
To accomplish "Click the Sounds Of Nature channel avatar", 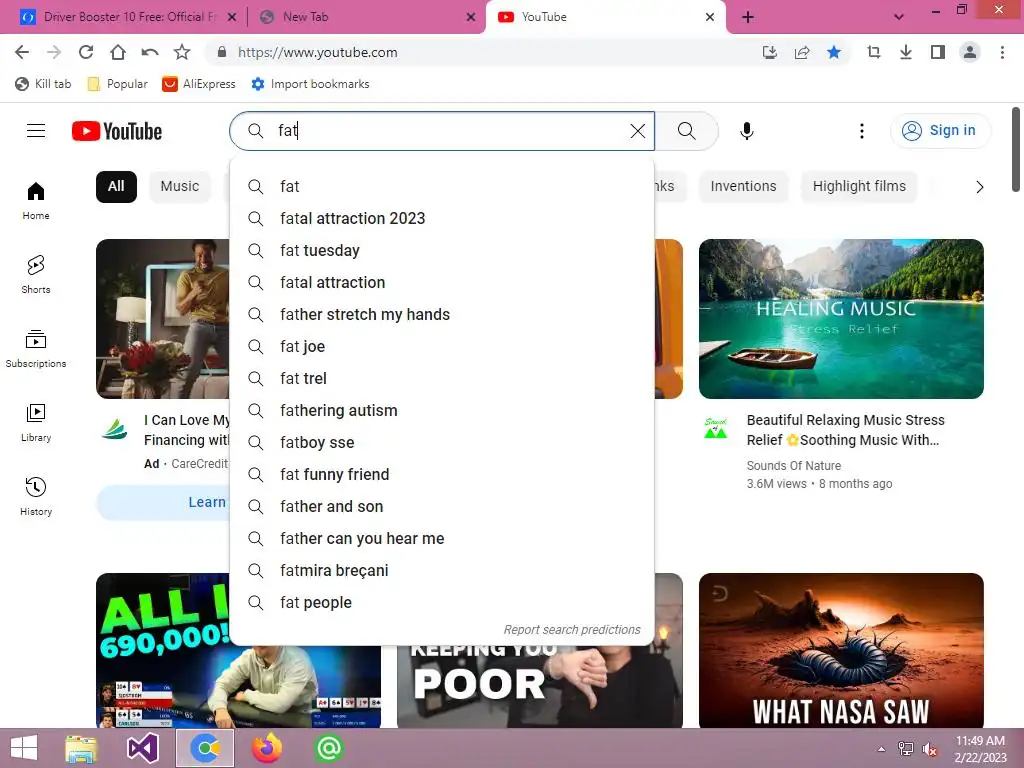I will (x=716, y=428).
